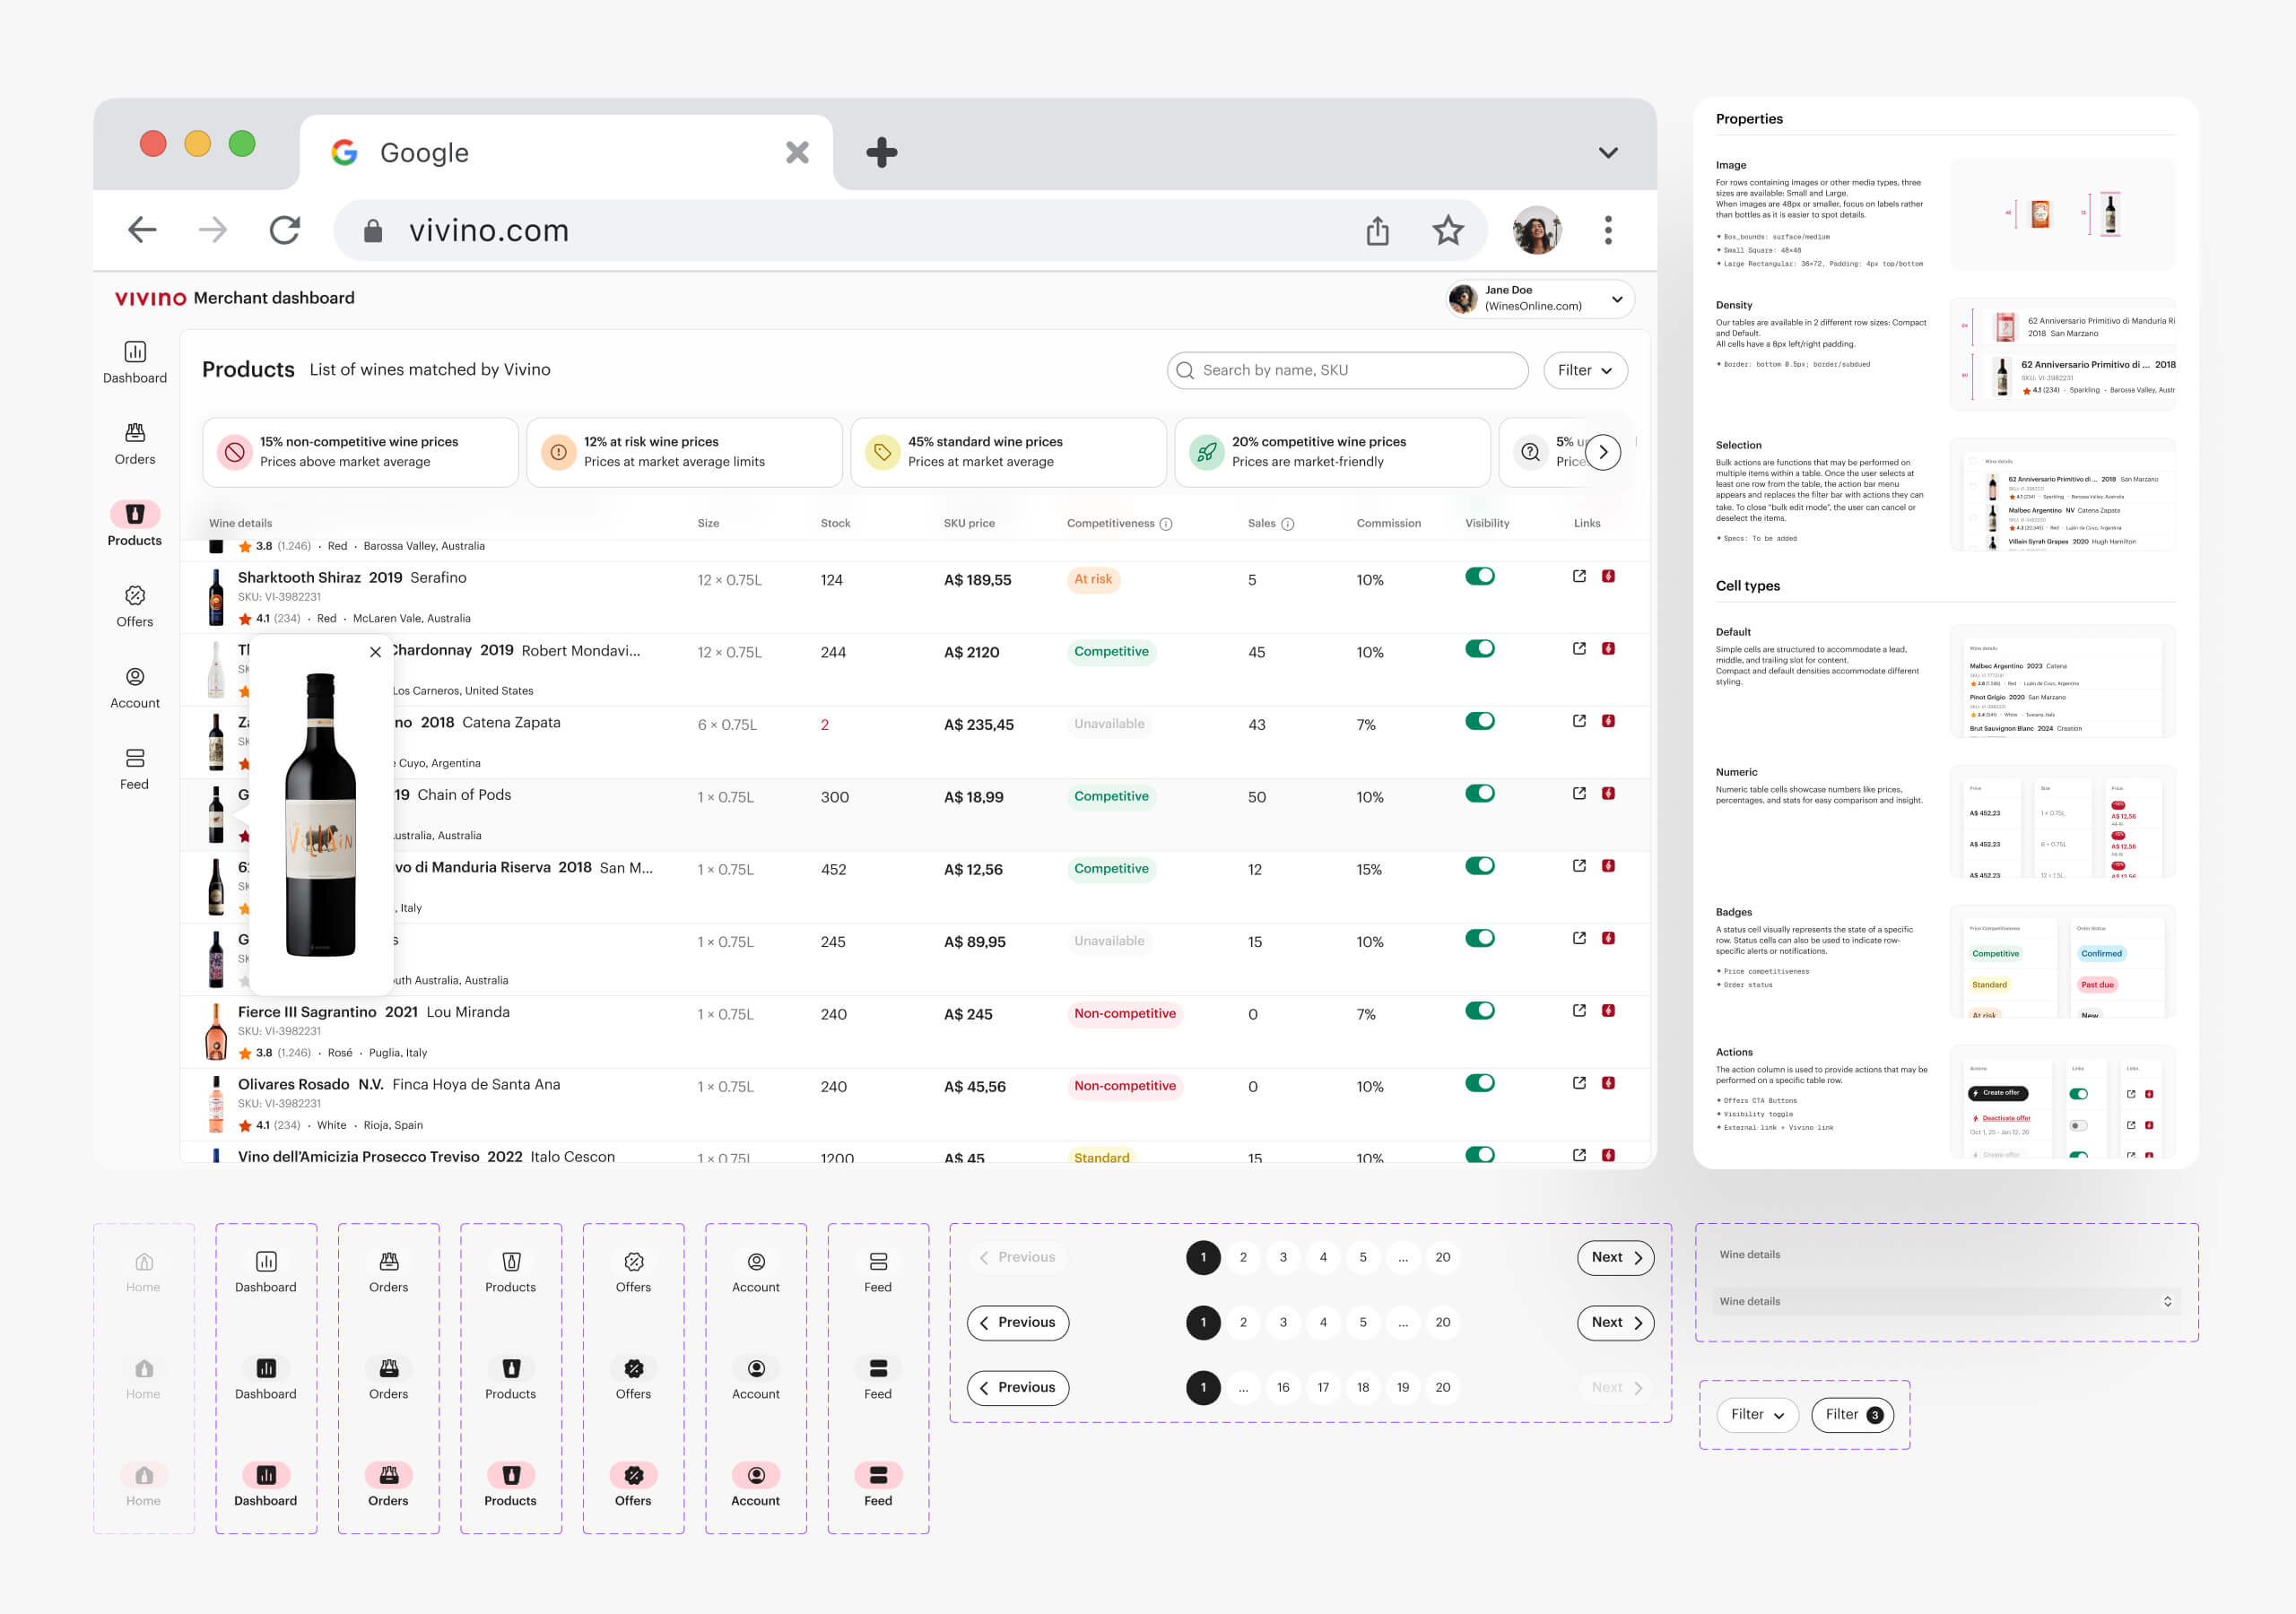Screen dimensions: 2296x1614
Task: Select the 12% at risk wine prices card
Action: coord(684,452)
